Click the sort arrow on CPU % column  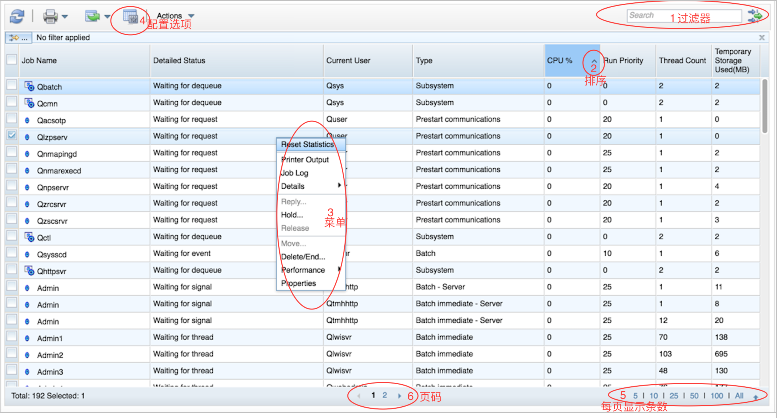coord(593,65)
